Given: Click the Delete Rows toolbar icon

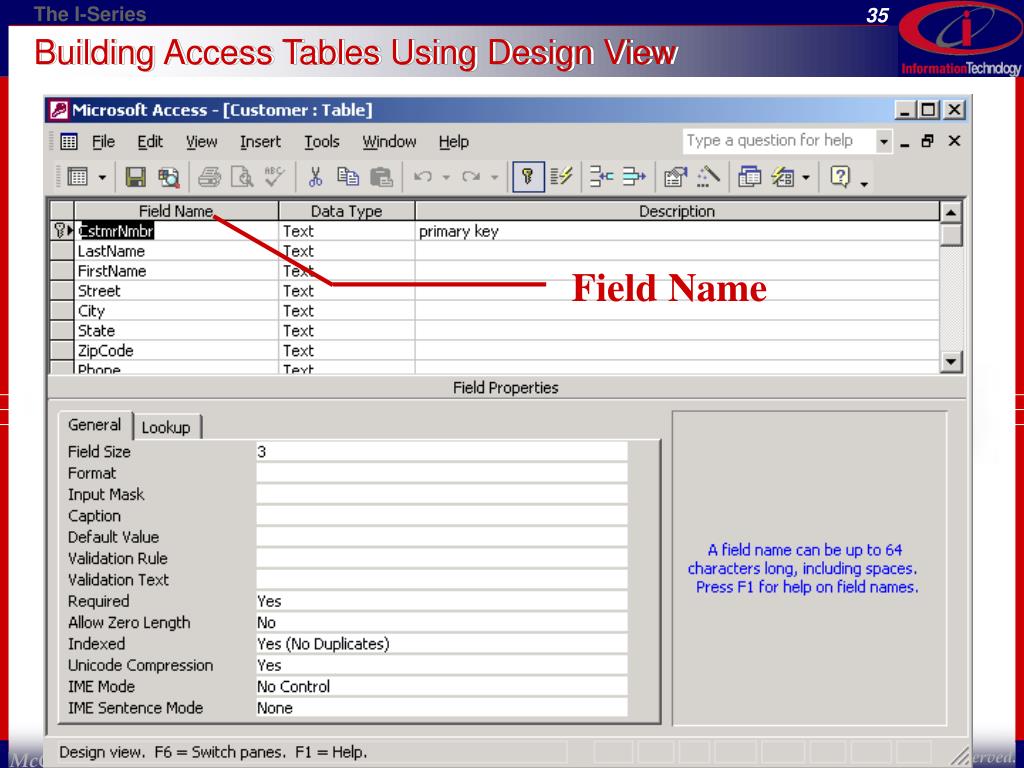Looking at the screenshot, I should pos(633,176).
